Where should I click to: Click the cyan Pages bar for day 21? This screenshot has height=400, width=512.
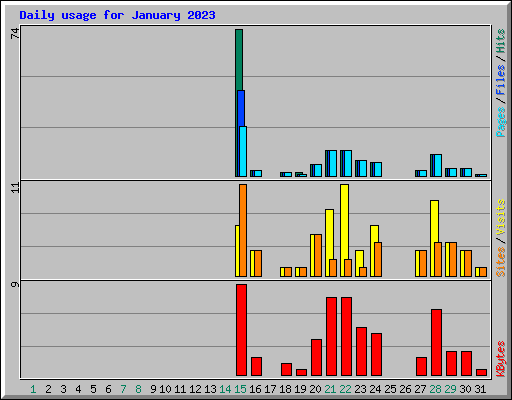point(333,163)
